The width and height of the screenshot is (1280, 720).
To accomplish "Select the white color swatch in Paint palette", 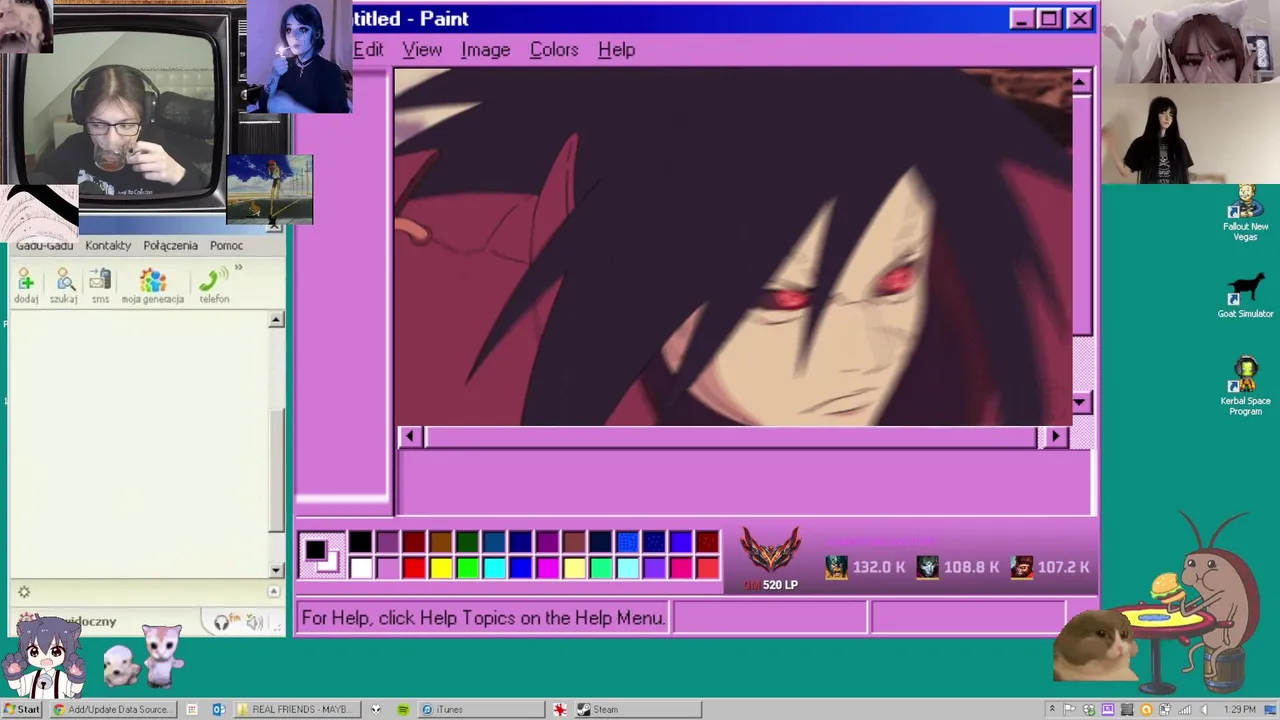I will (361, 568).
